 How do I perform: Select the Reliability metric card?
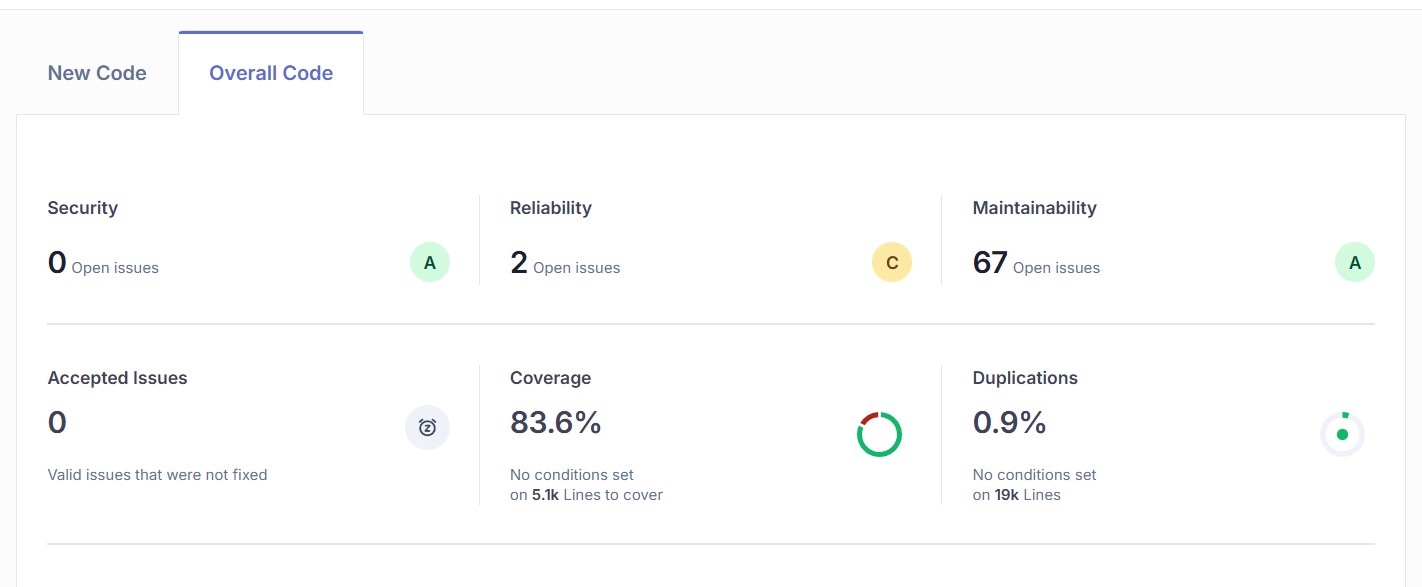700,240
